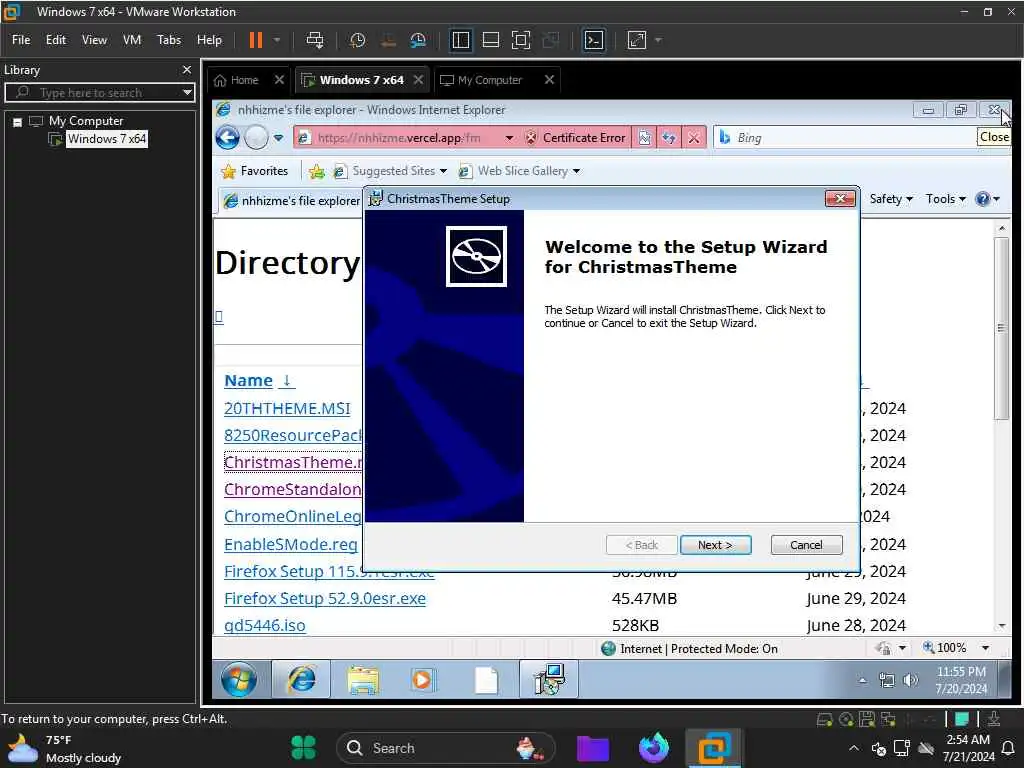1024x768 pixels.
Task: Close the ChristmasTheme Setup dialog
Action: (840, 199)
